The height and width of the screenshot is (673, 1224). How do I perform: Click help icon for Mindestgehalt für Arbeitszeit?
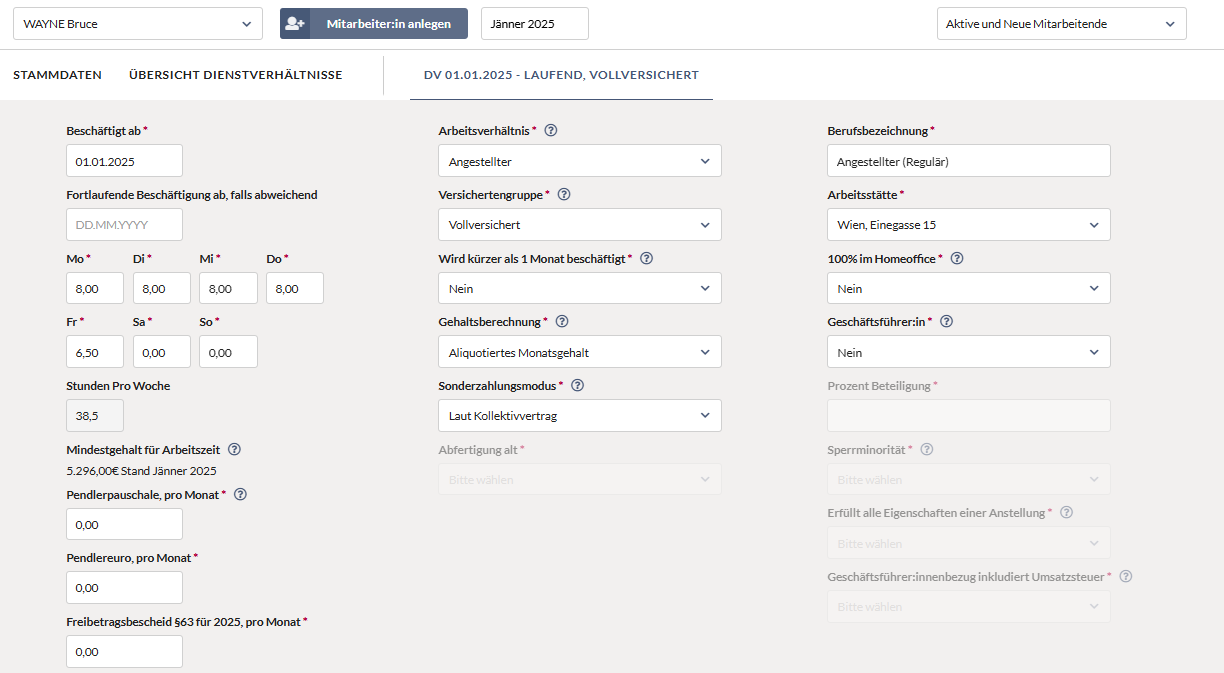tap(234, 450)
